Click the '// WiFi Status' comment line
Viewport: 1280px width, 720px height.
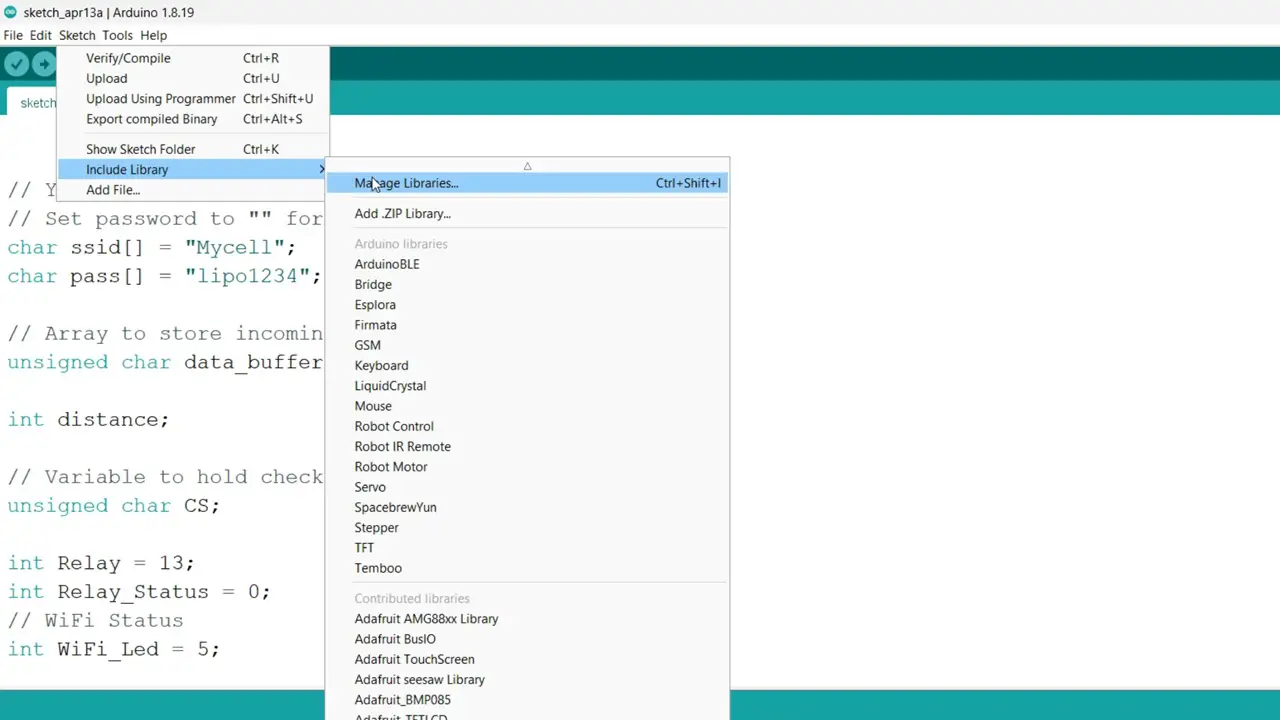tap(95, 620)
